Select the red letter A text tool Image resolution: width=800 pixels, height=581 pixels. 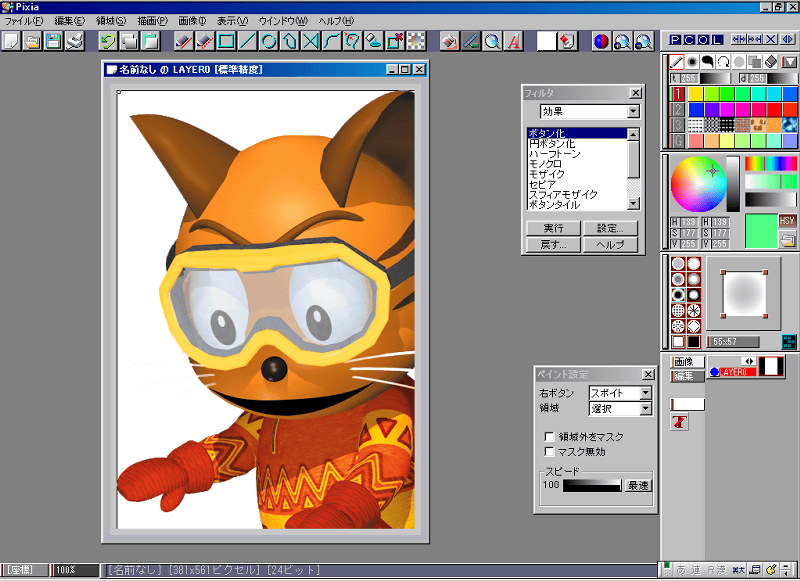[513, 41]
